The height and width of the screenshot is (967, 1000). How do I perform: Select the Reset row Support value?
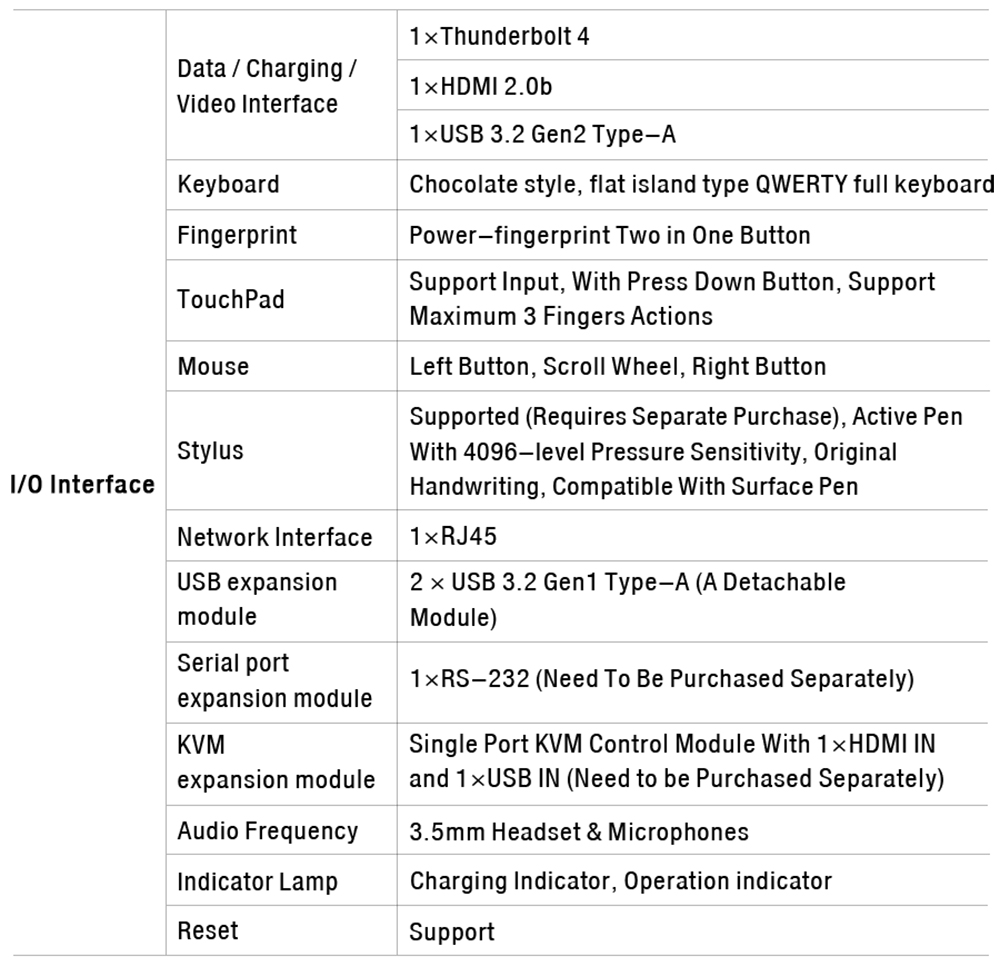(452, 933)
